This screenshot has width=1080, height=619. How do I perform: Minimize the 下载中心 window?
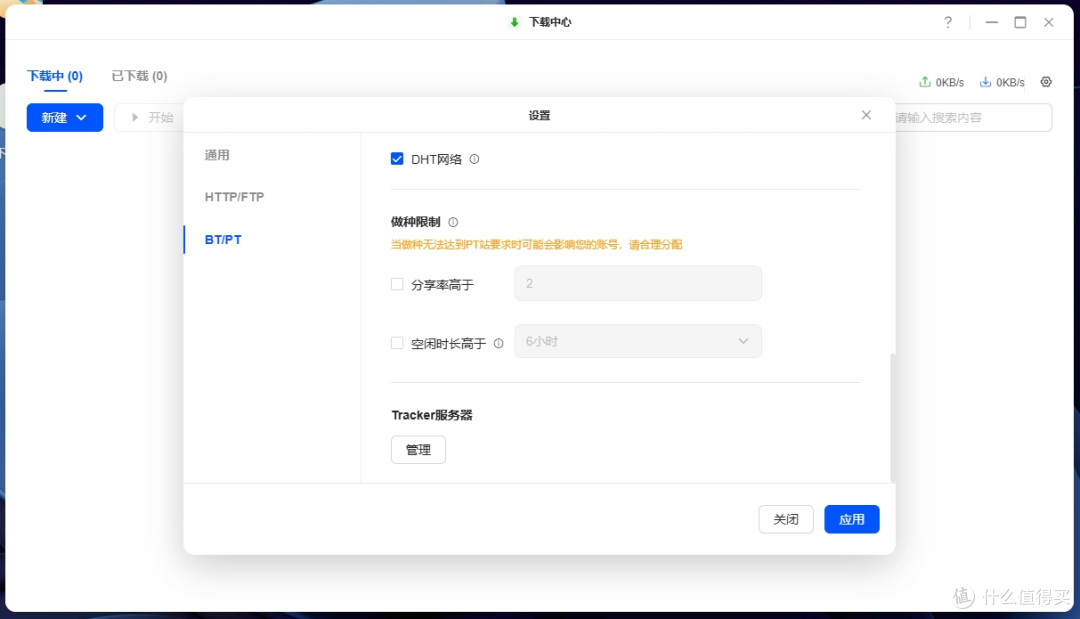click(x=991, y=22)
